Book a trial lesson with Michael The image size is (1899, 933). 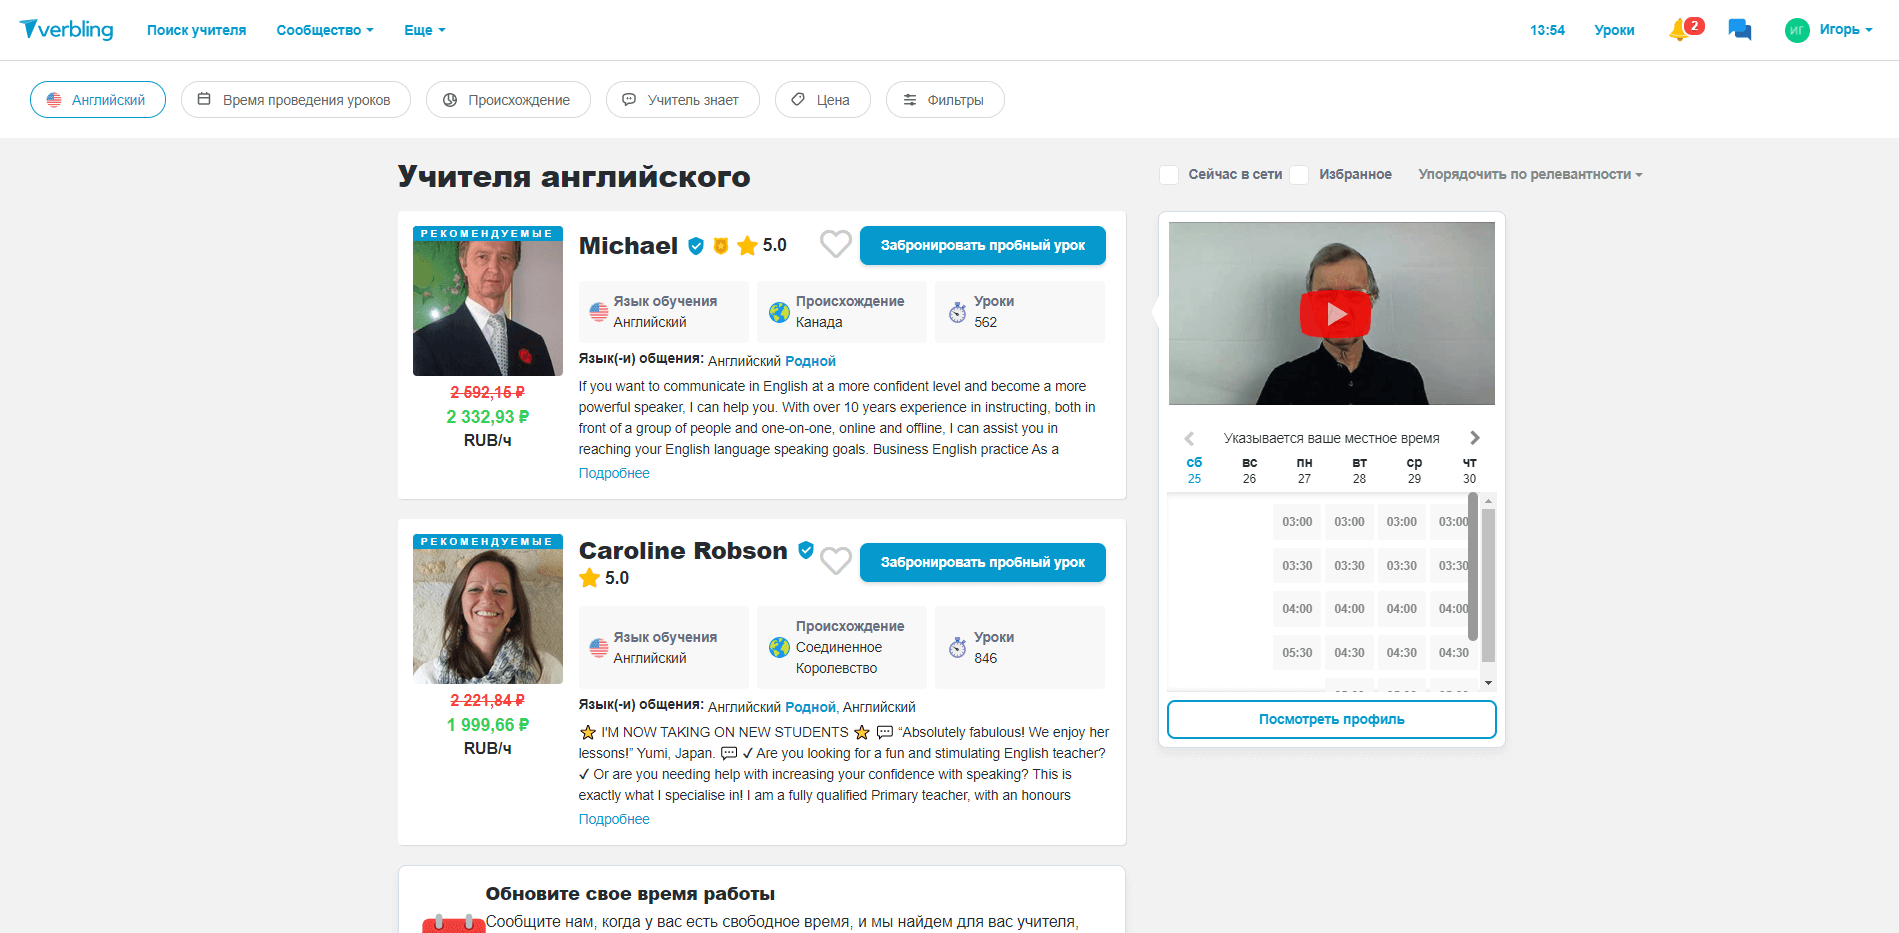click(x=982, y=245)
